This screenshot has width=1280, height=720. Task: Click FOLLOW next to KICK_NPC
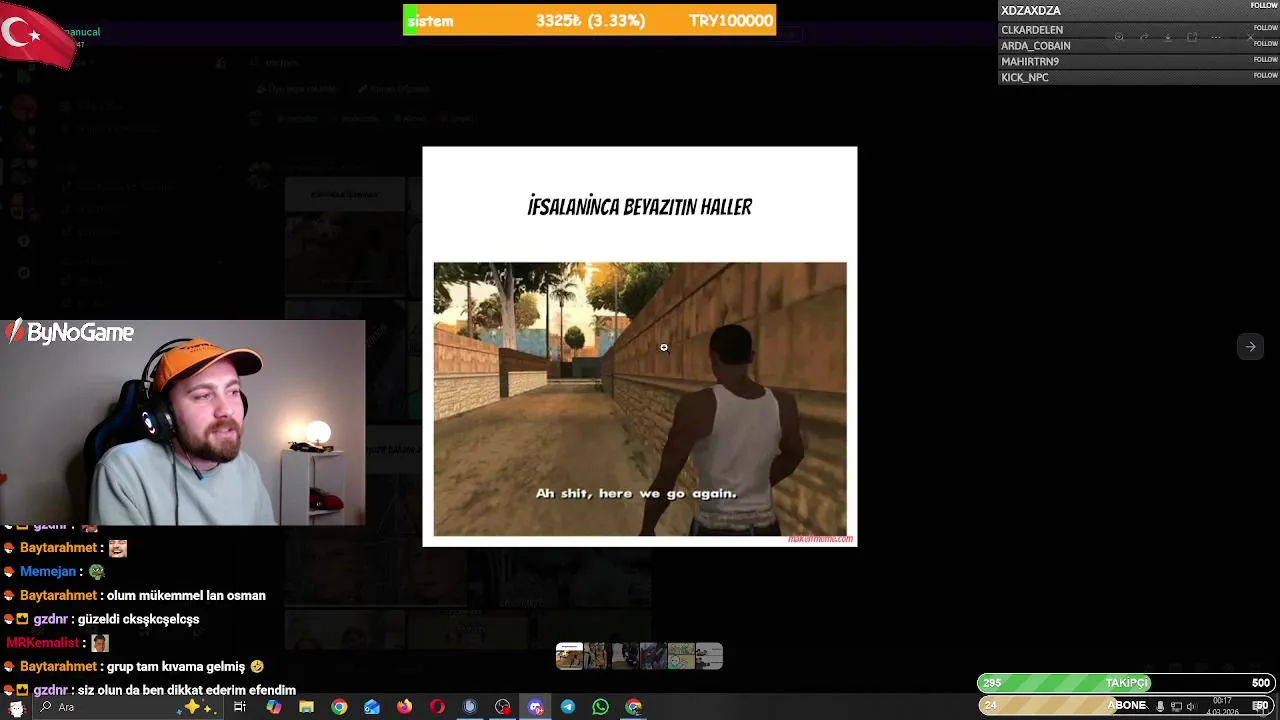point(1266,75)
